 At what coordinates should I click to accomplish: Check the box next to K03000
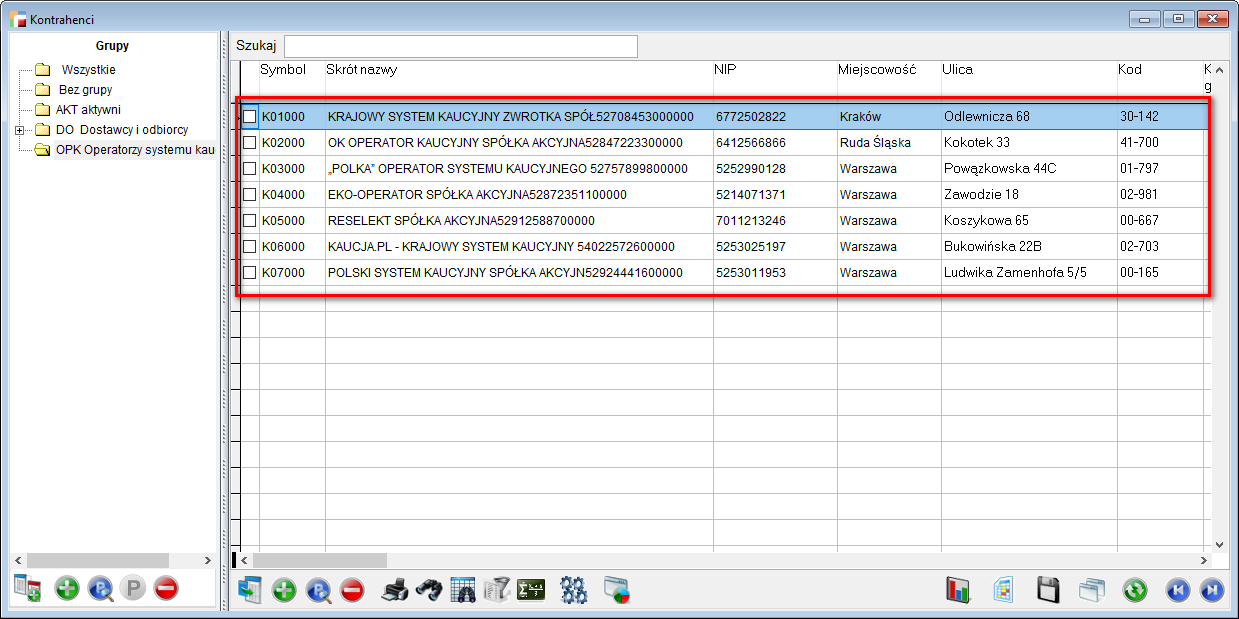click(250, 169)
